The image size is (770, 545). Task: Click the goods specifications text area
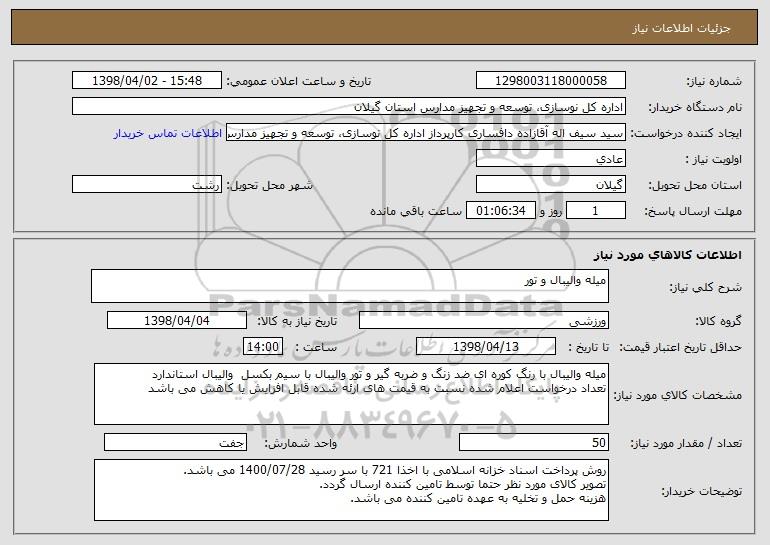pos(351,394)
